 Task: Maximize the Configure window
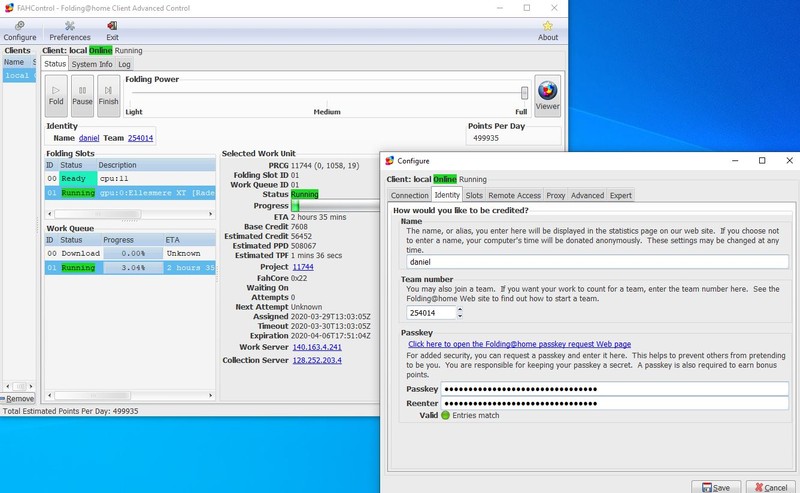point(762,161)
